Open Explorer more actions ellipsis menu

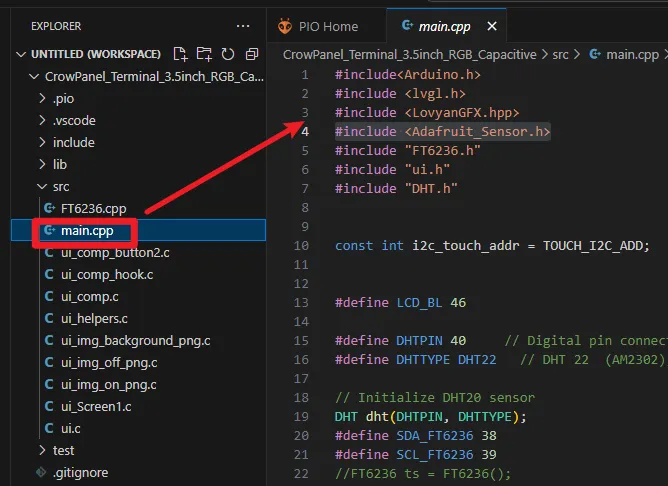pos(243,26)
